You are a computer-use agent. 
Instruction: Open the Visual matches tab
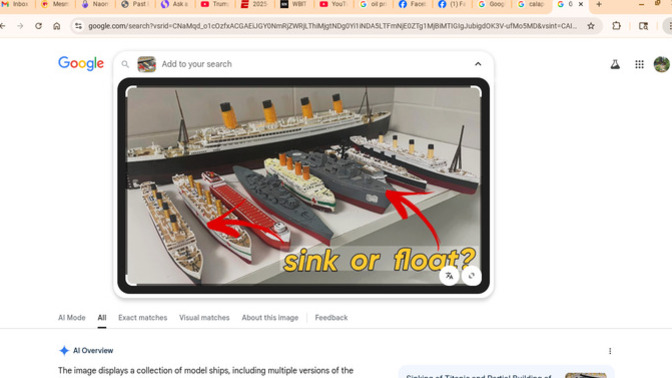pos(204,318)
